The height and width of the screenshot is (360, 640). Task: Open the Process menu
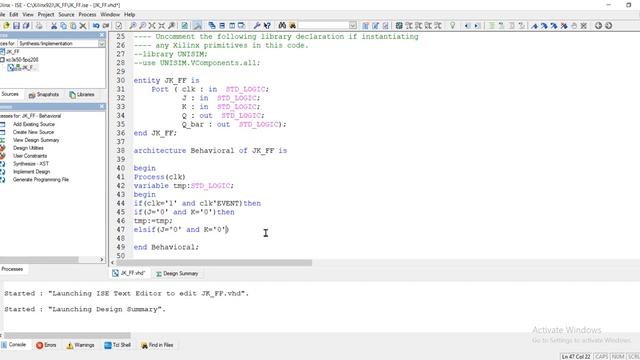coord(87,14)
